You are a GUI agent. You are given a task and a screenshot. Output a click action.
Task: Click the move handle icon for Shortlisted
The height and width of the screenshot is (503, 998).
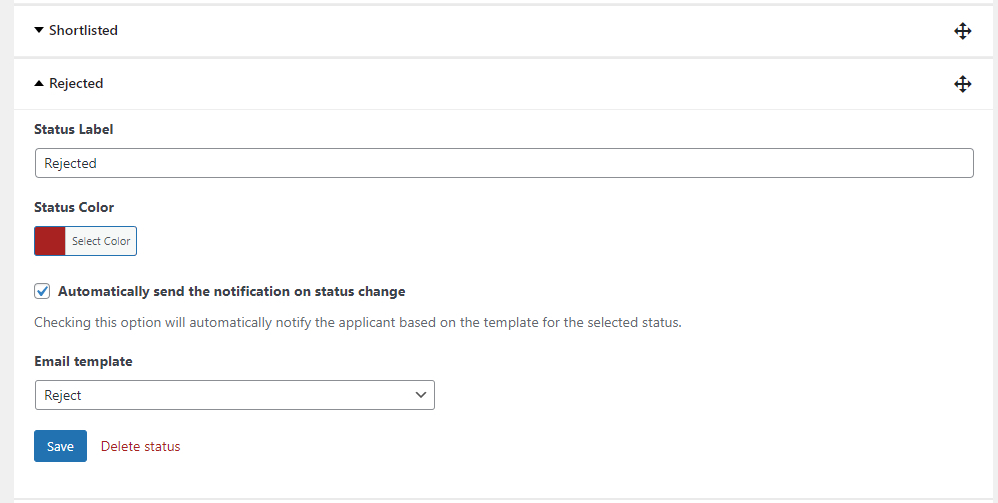coord(962,31)
